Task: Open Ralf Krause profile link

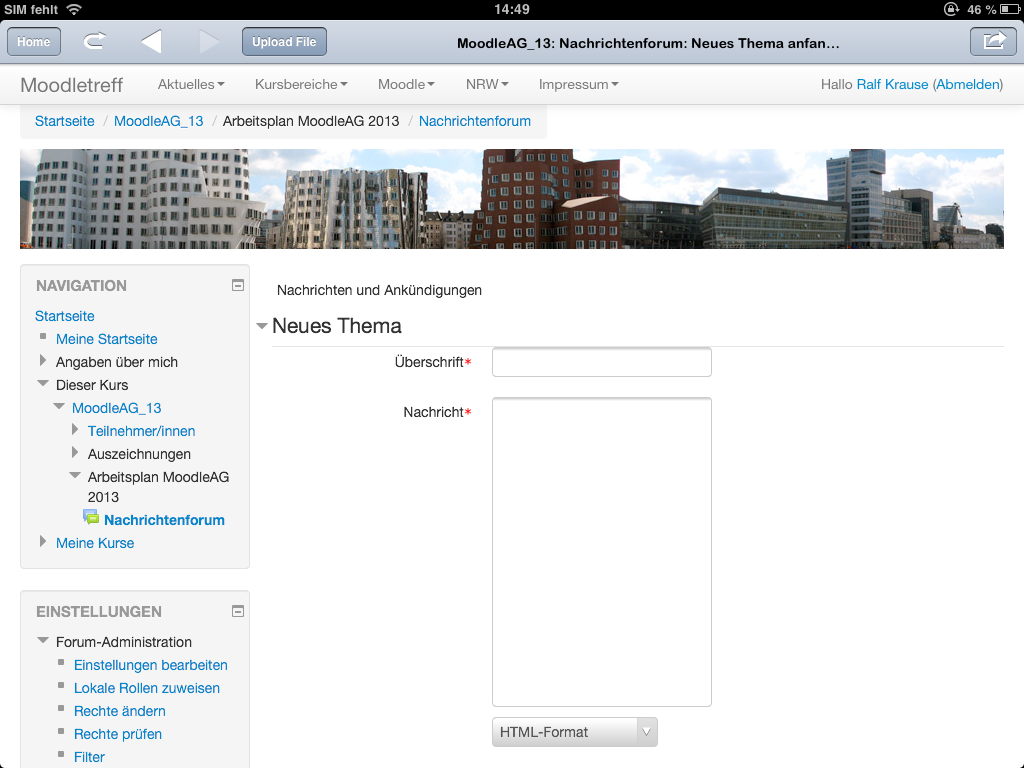Action: click(x=892, y=84)
